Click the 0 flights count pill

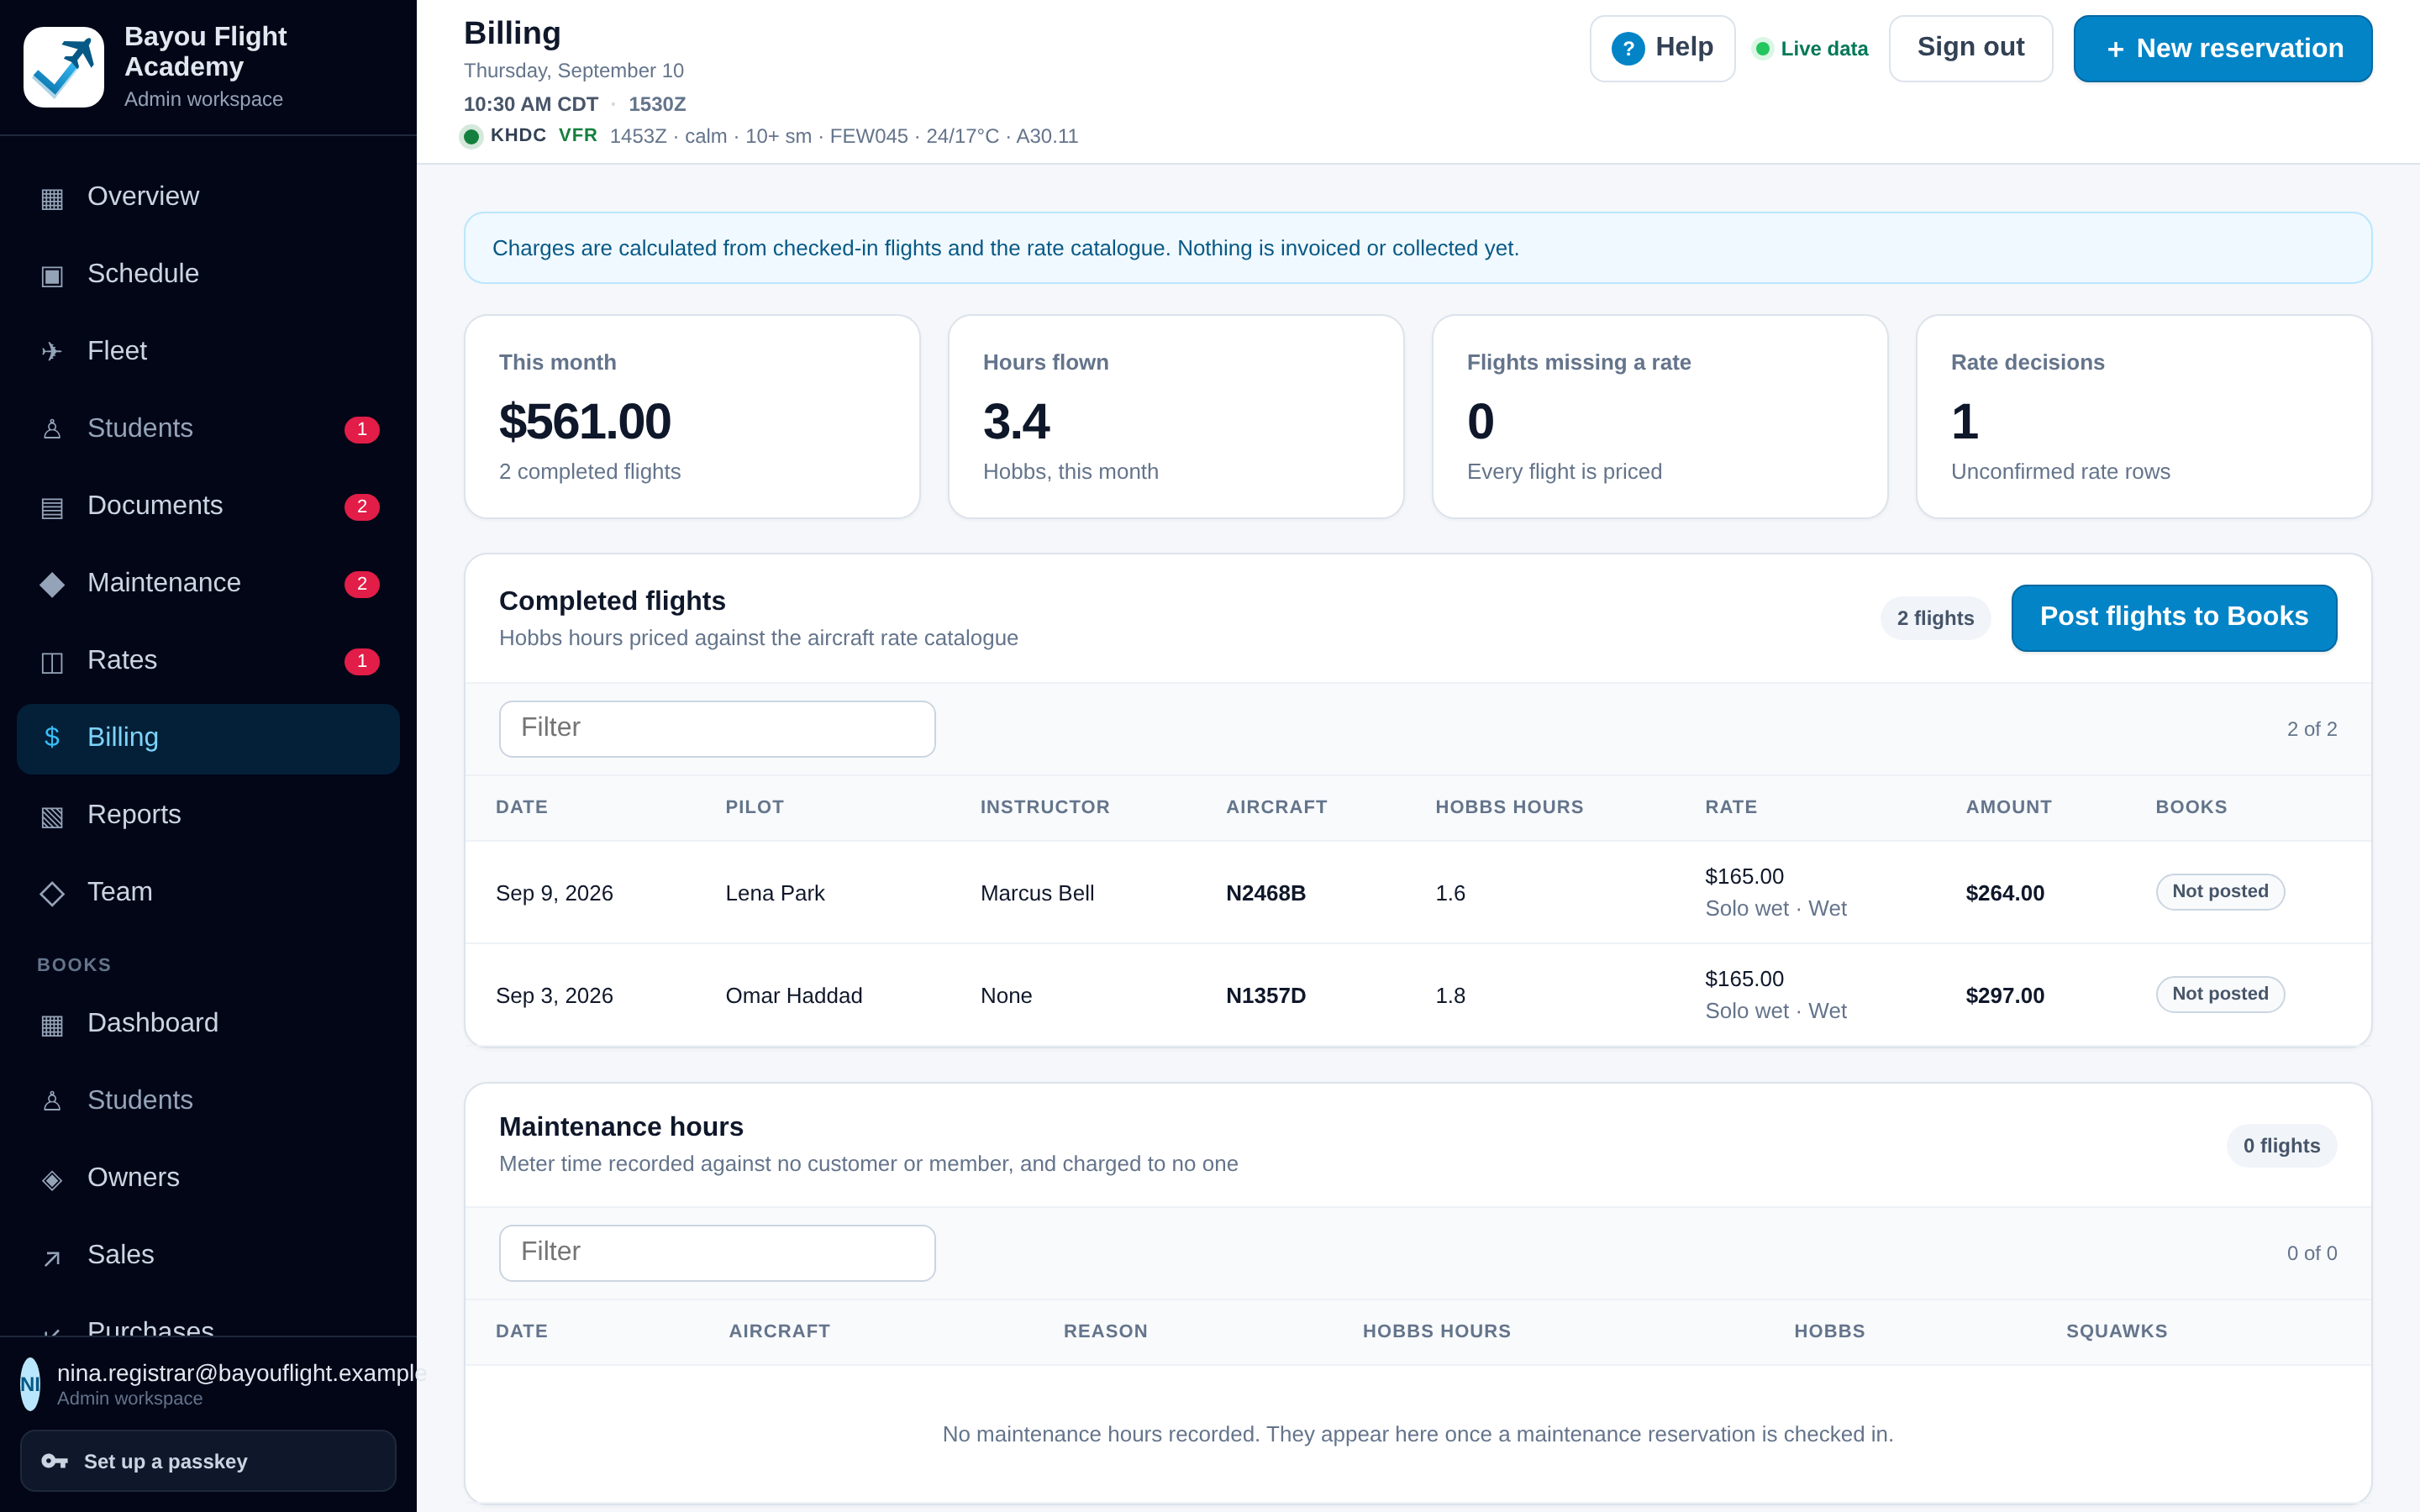(x=2281, y=1146)
